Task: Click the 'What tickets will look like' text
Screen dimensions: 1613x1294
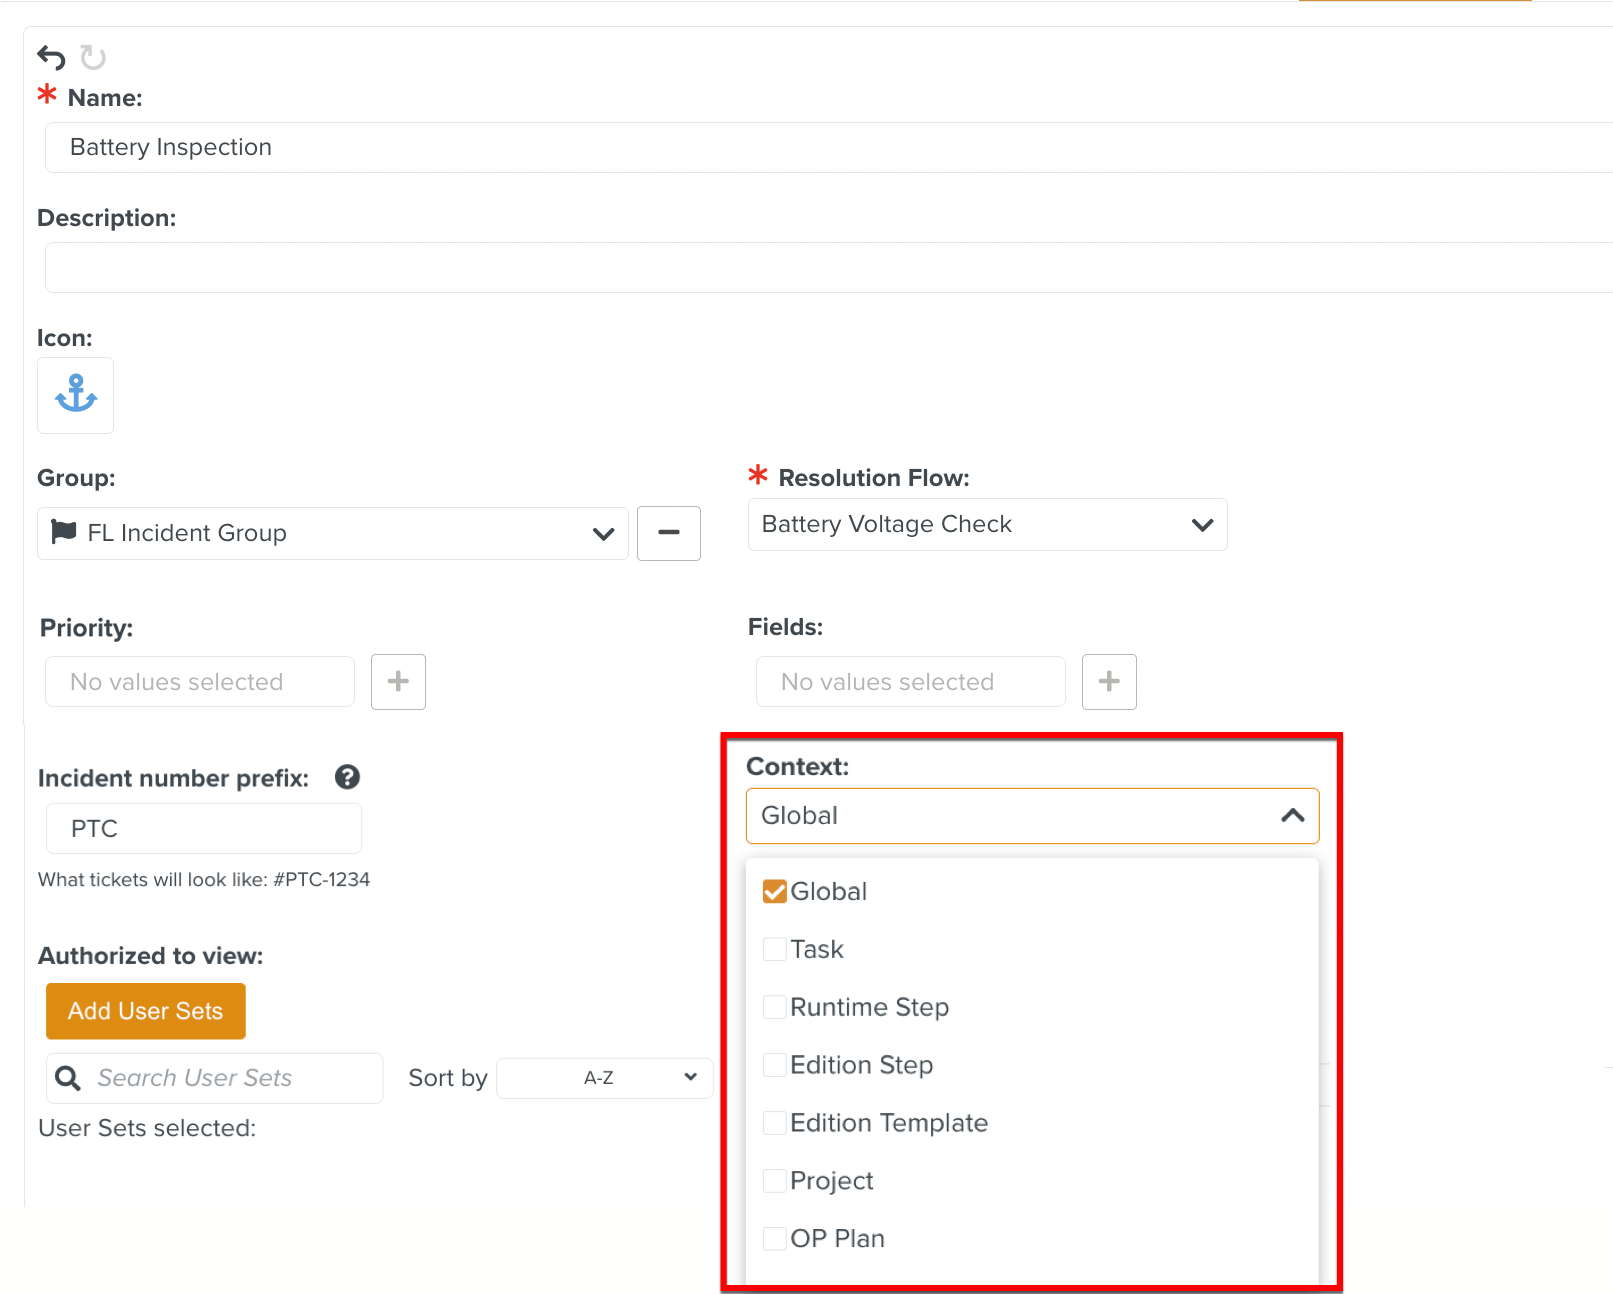Action: coord(204,880)
